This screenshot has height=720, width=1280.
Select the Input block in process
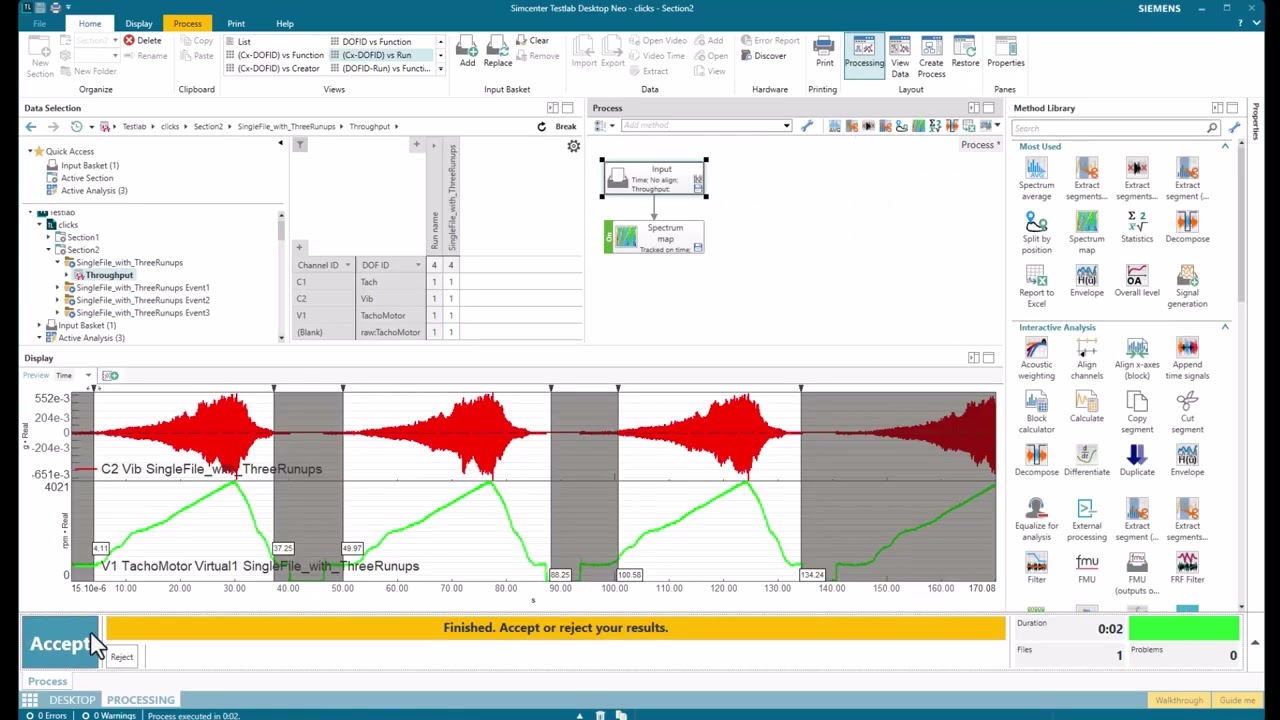point(654,179)
